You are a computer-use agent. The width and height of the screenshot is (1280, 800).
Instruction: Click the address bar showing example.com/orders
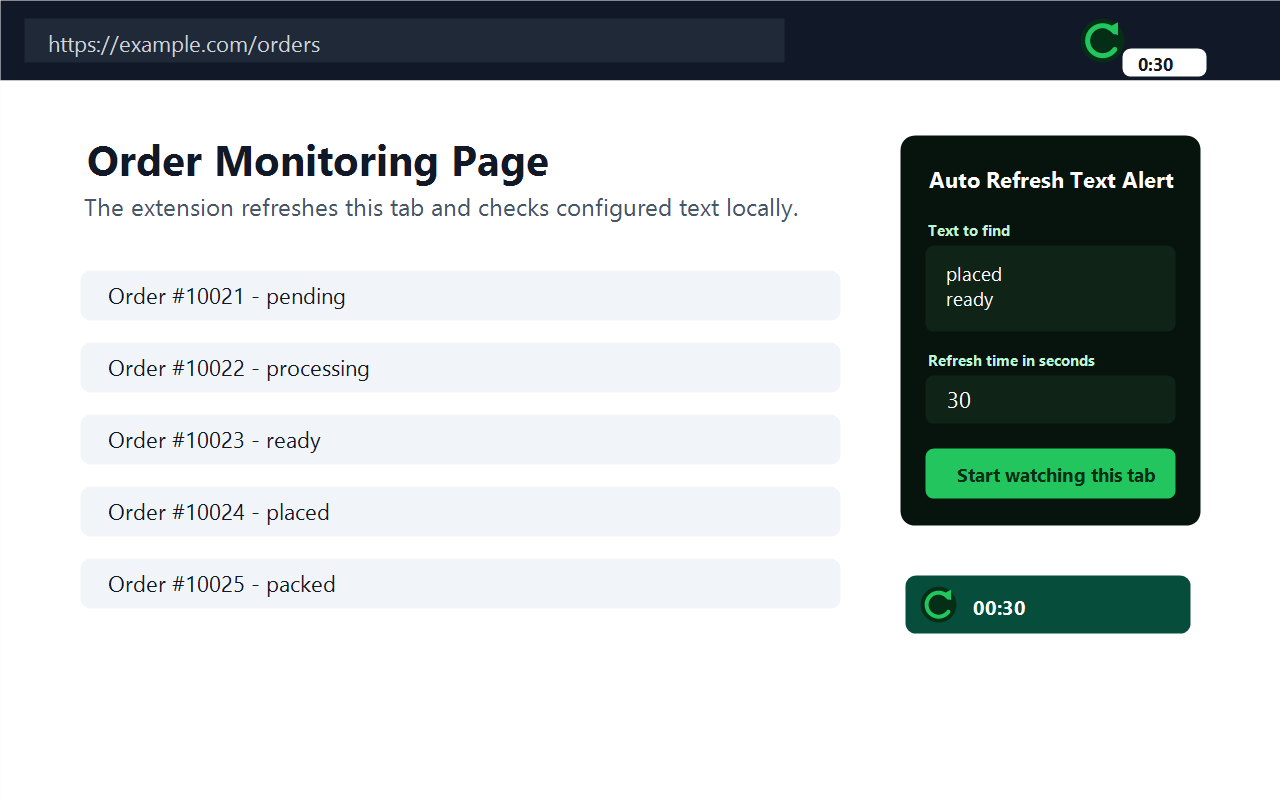(x=404, y=41)
